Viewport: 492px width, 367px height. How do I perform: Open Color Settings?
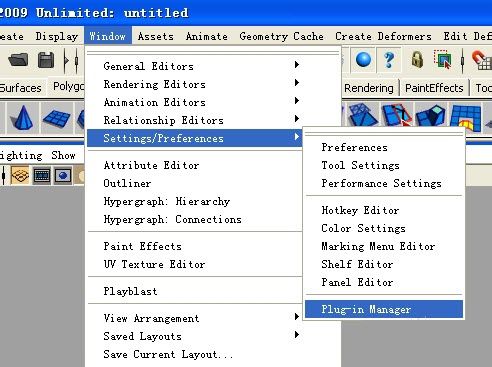click(x=384, y=228)
